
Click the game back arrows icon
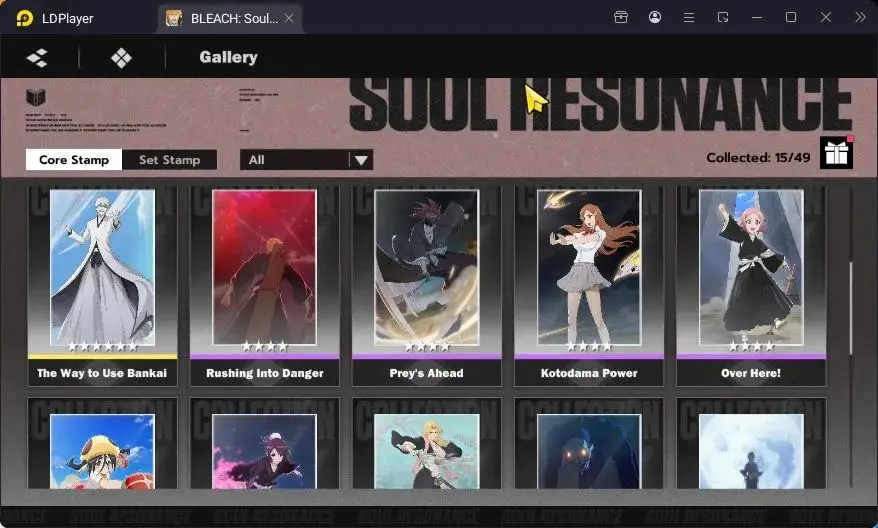pyautogui.click(x=37, y=58)
